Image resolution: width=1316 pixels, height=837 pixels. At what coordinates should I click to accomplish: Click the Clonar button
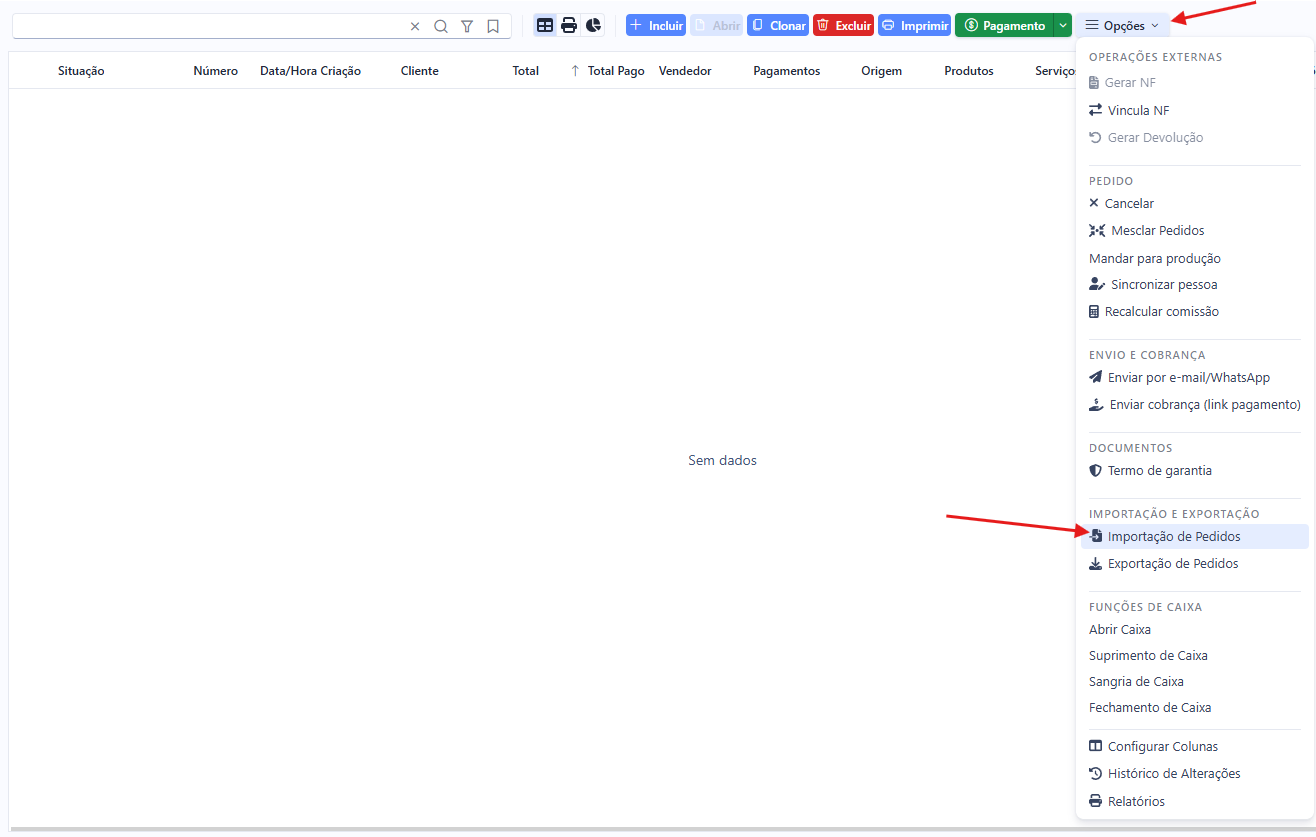[x=778, y=25]
